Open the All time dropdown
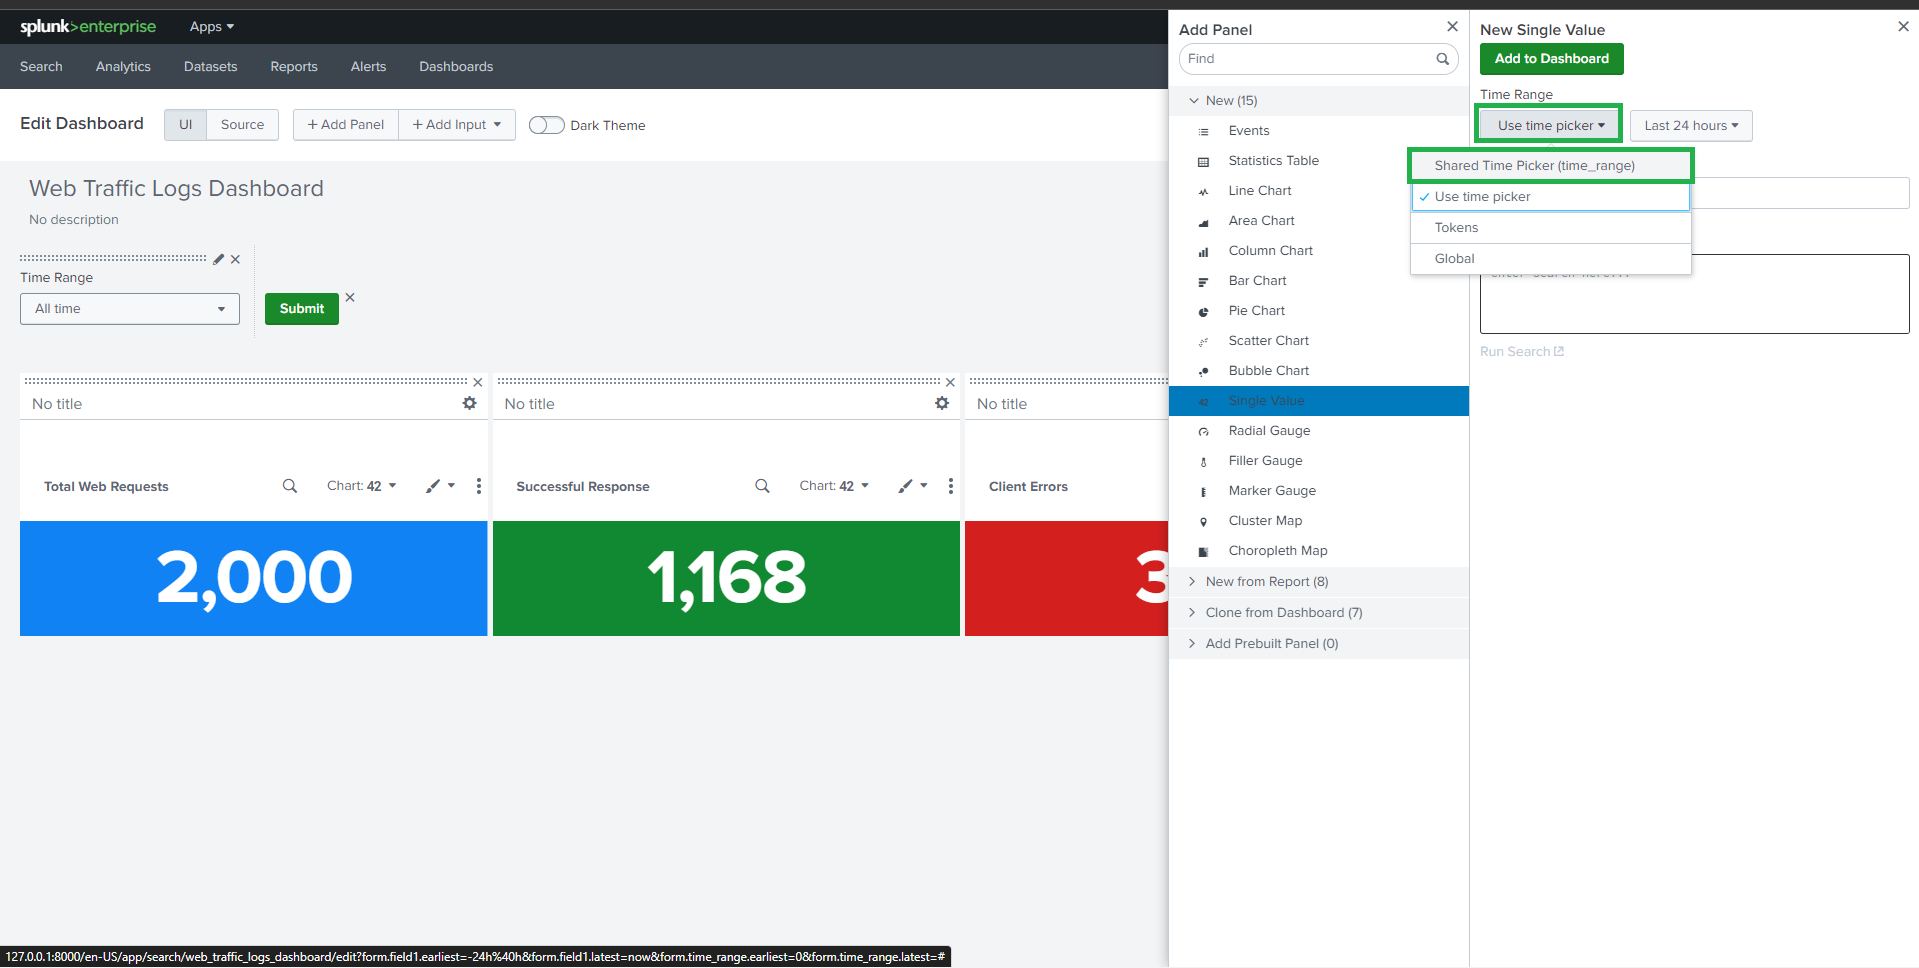1919x968 pixels. (x=130, y=309)
